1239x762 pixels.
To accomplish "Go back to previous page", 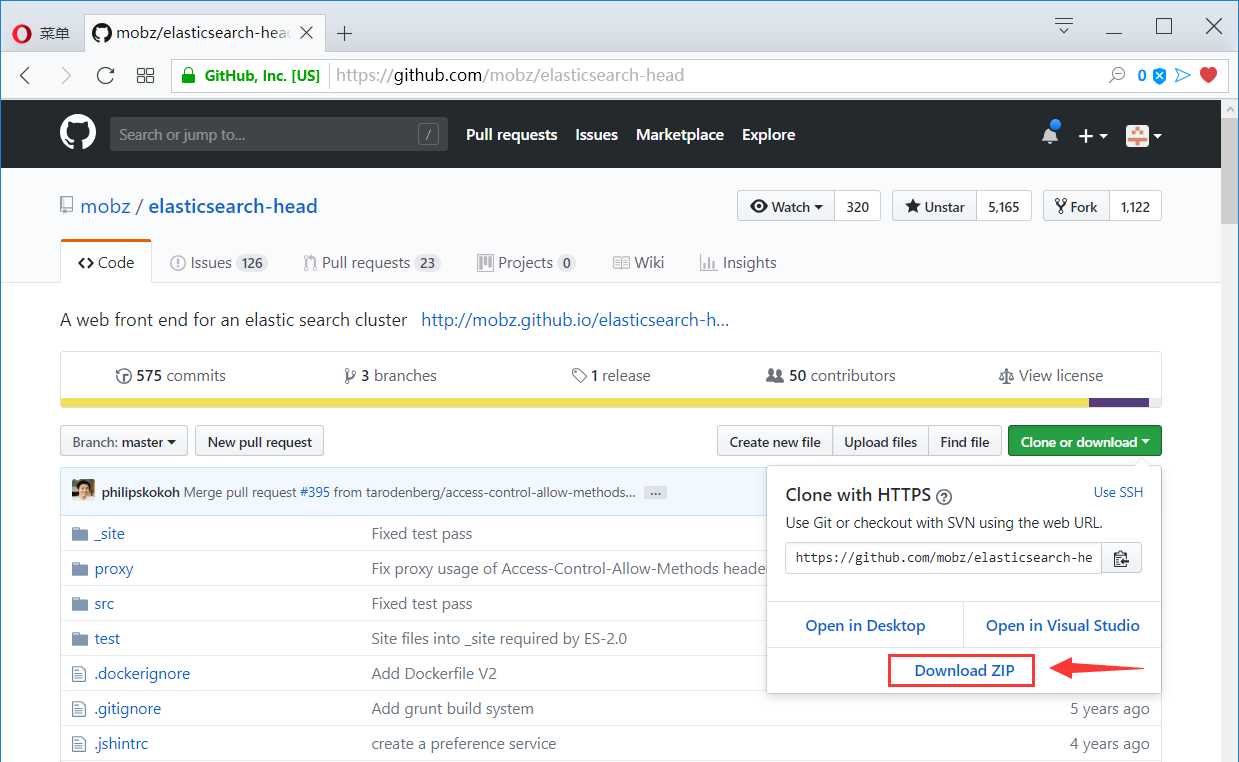I will pos(26,75).
